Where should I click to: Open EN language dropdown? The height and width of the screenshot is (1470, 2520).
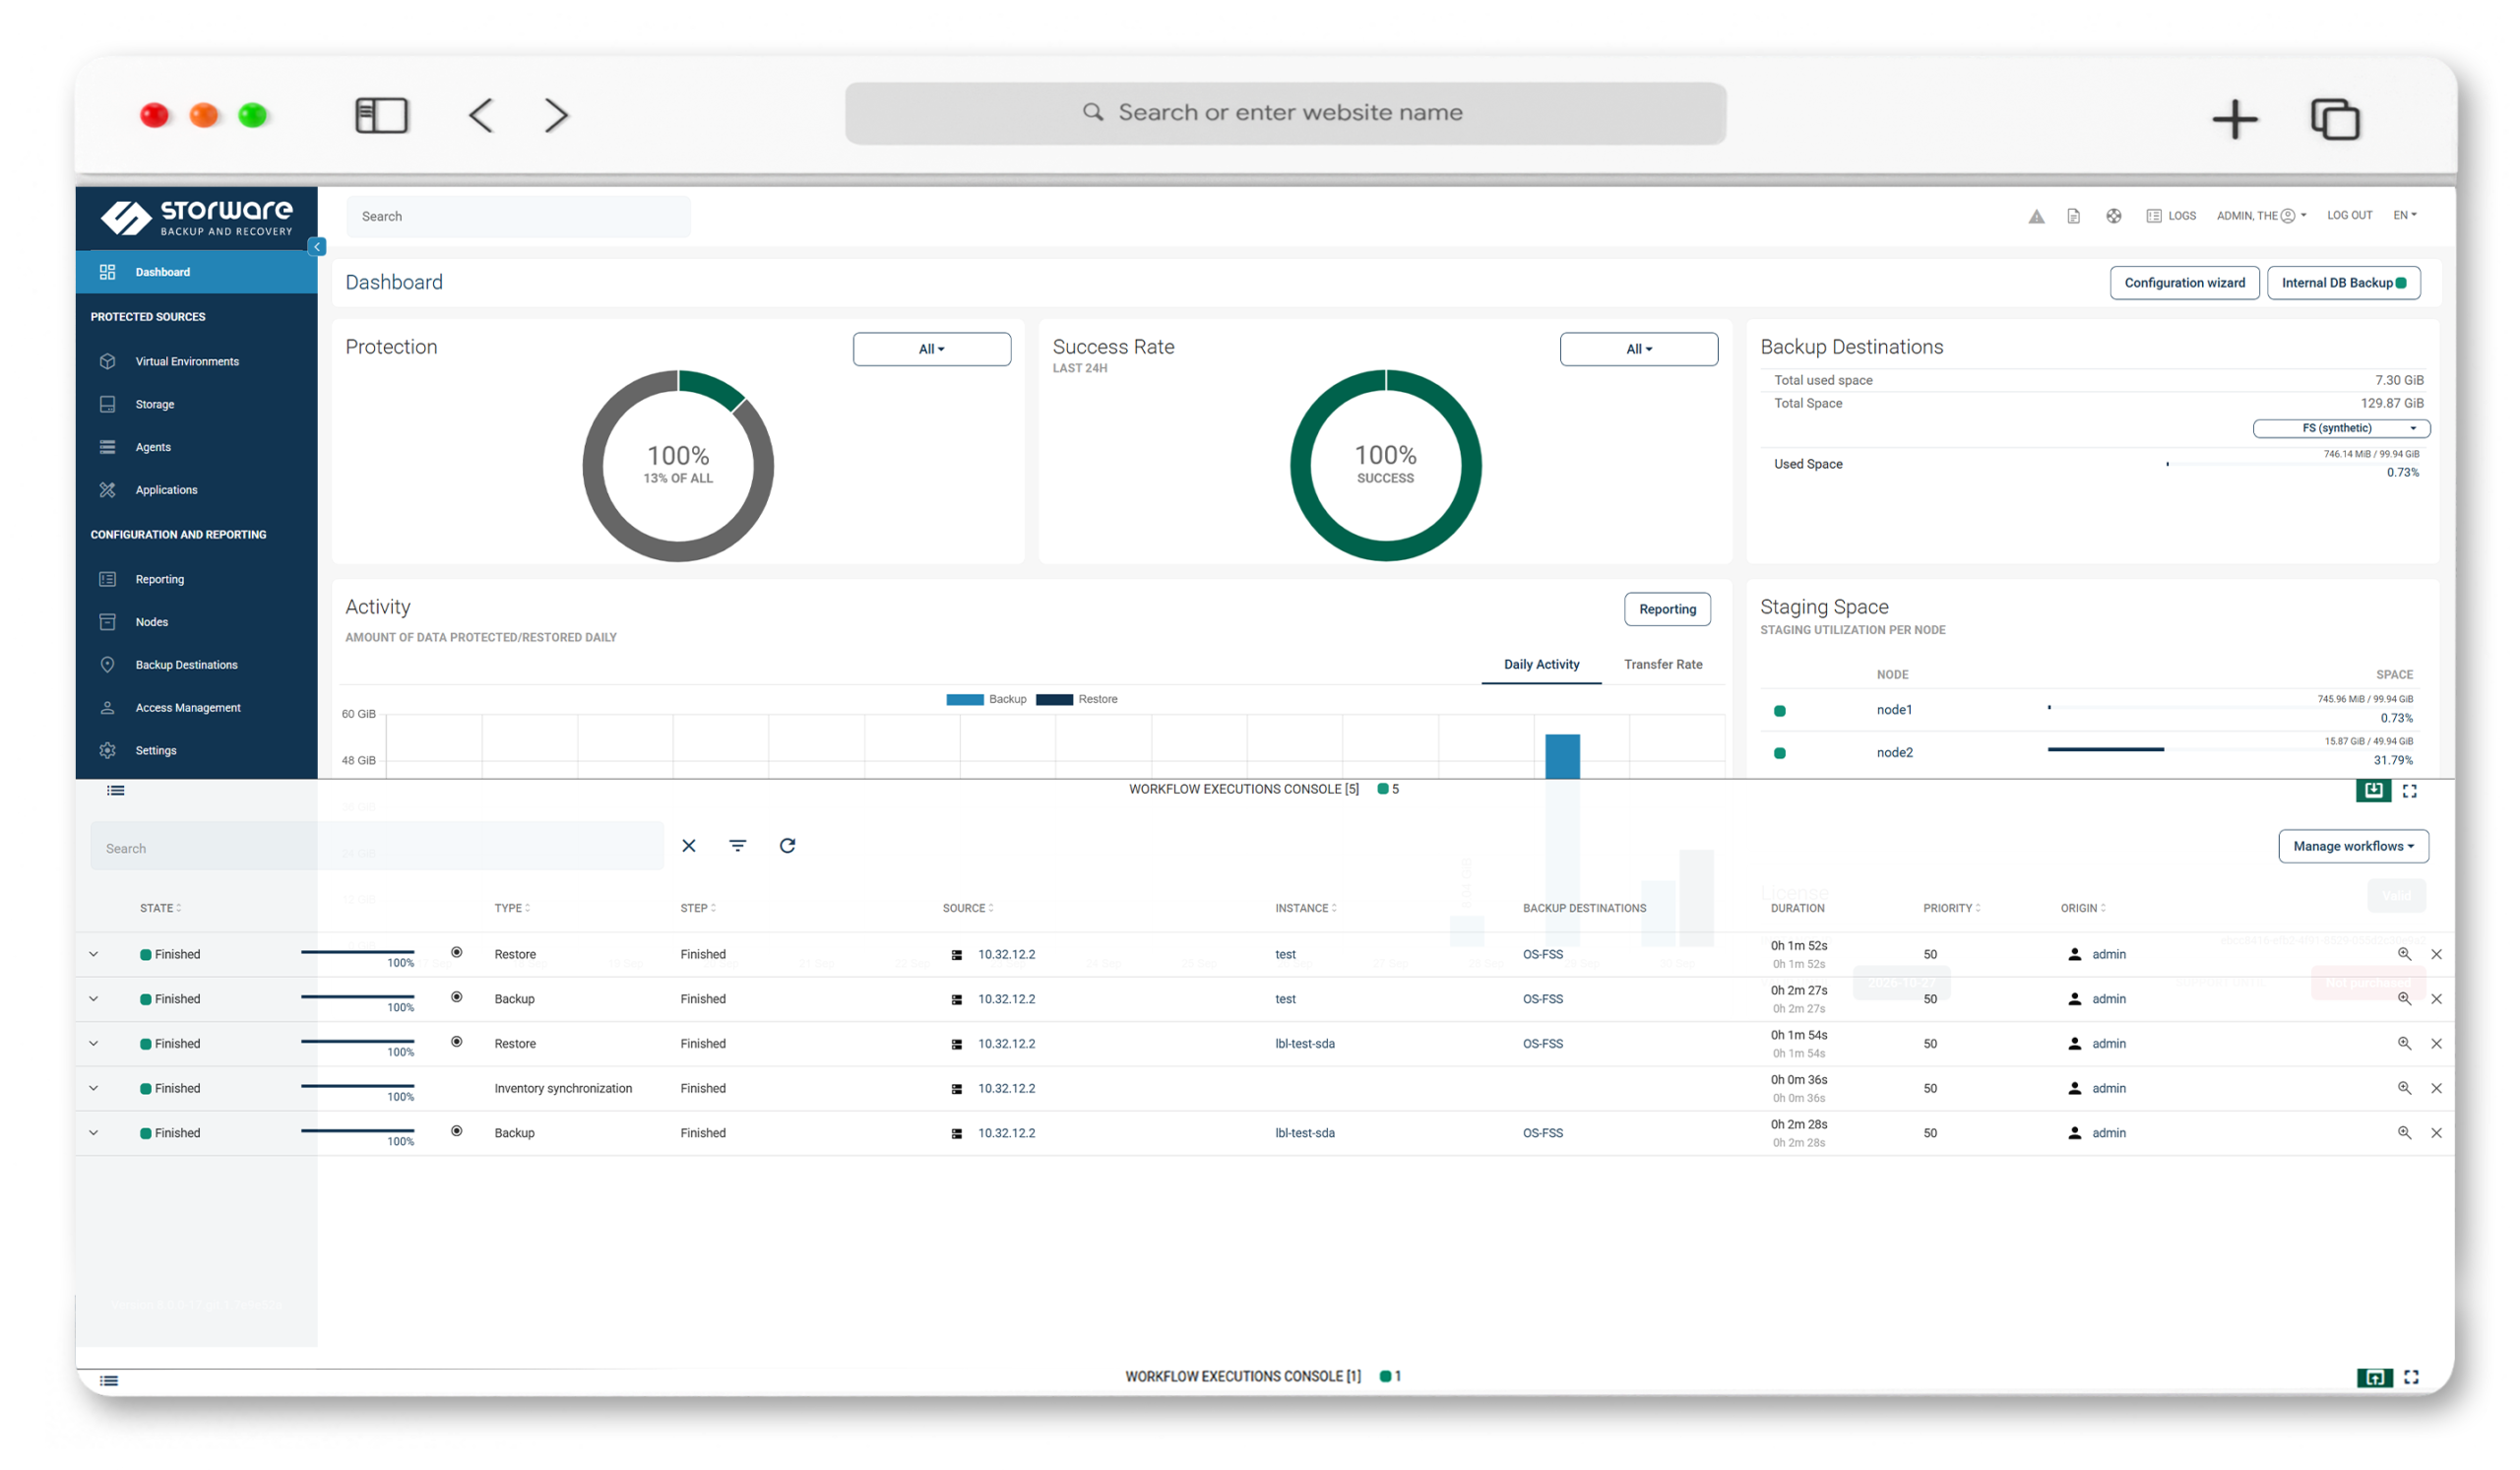point(2404,216)
